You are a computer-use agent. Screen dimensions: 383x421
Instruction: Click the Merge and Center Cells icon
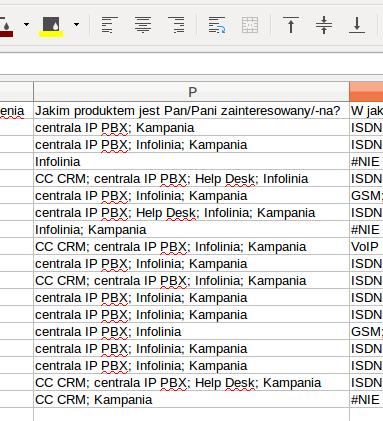tap(250, 25)
